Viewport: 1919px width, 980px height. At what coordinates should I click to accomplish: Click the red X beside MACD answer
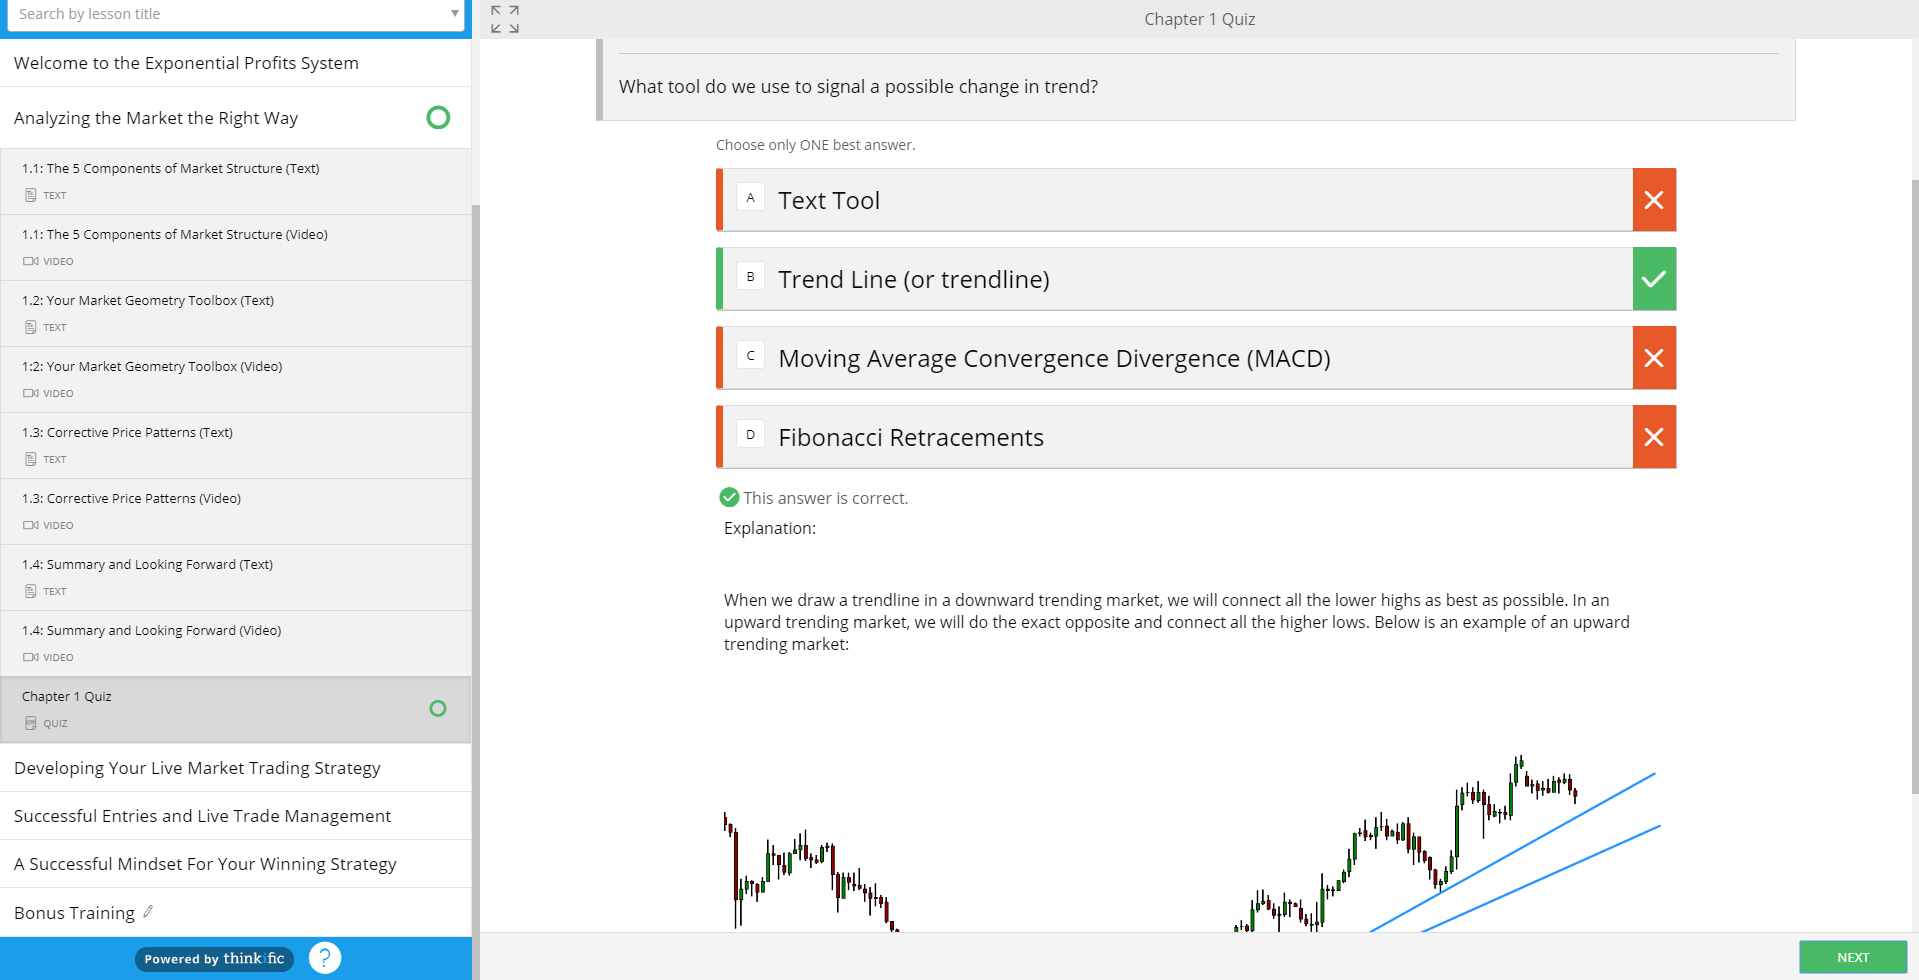(1654, 358)
